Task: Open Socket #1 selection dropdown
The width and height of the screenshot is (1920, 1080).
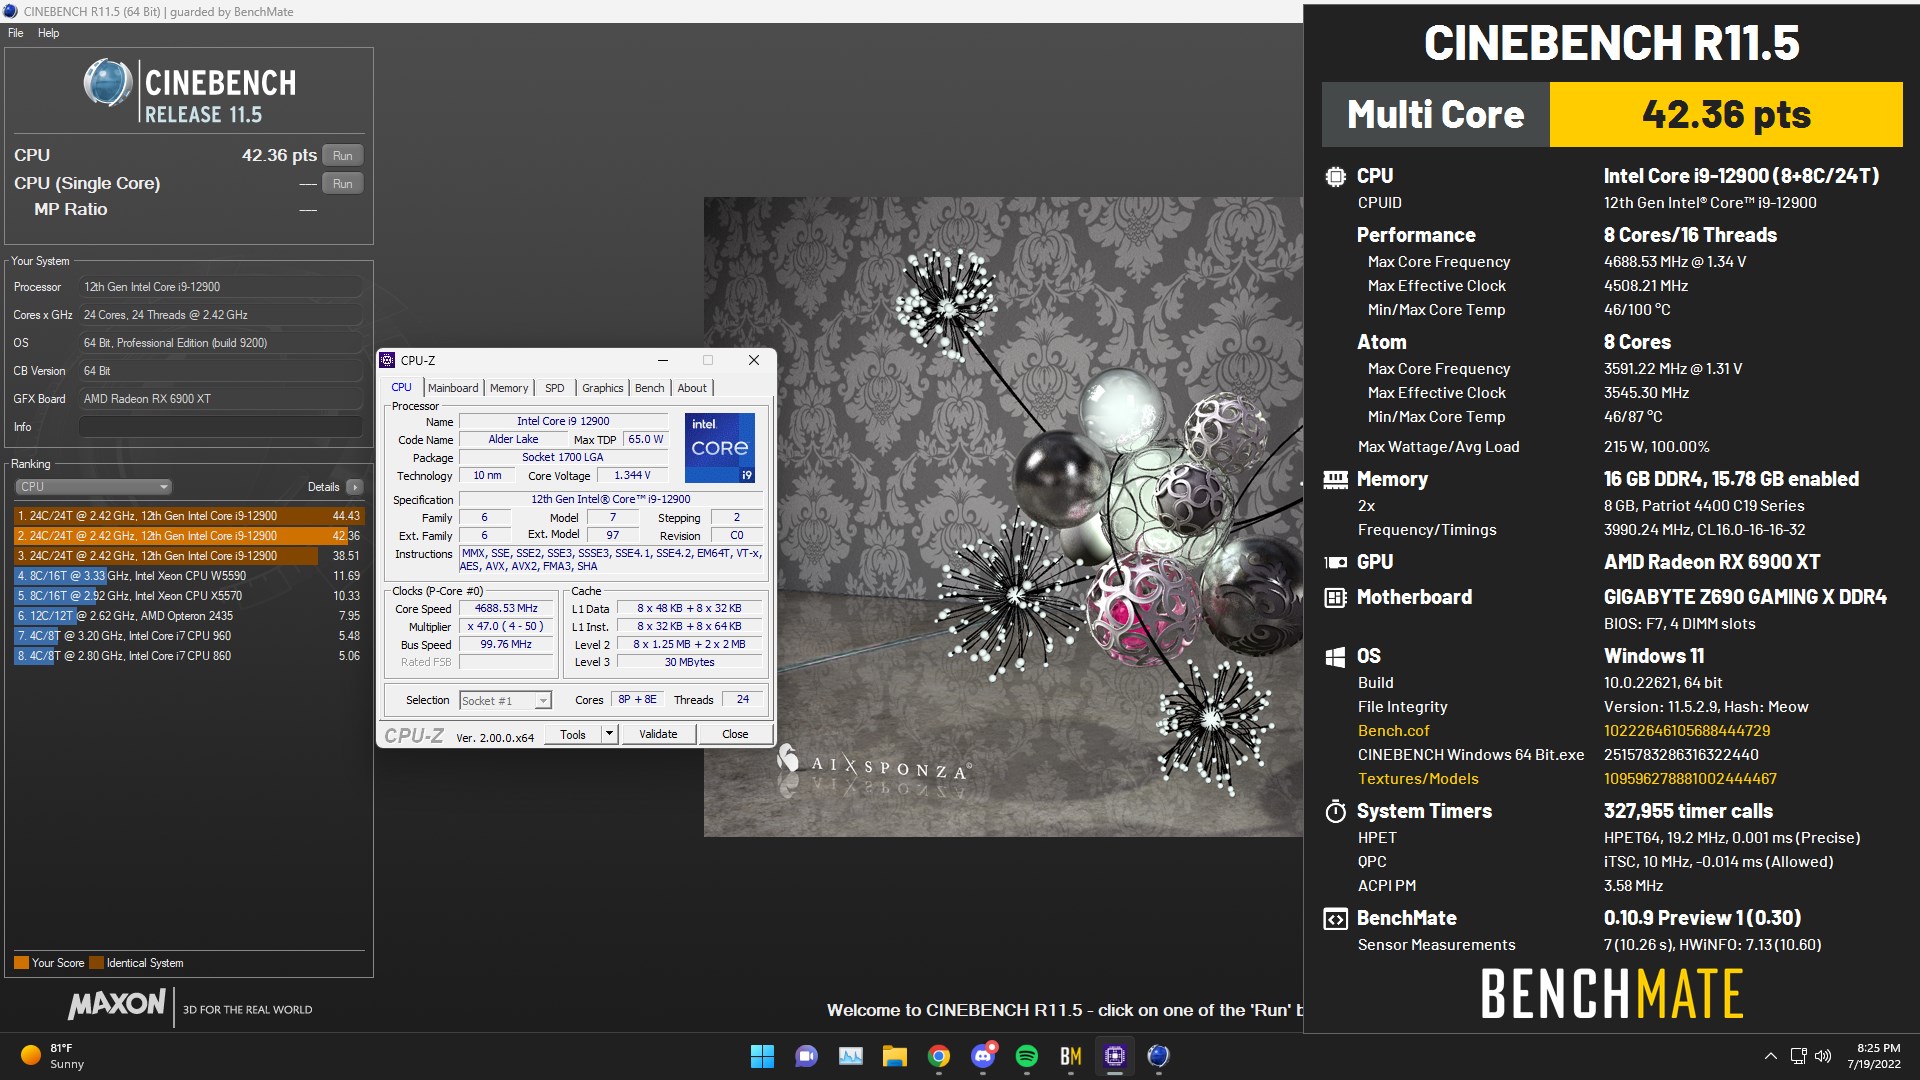Action: point(505,701)
